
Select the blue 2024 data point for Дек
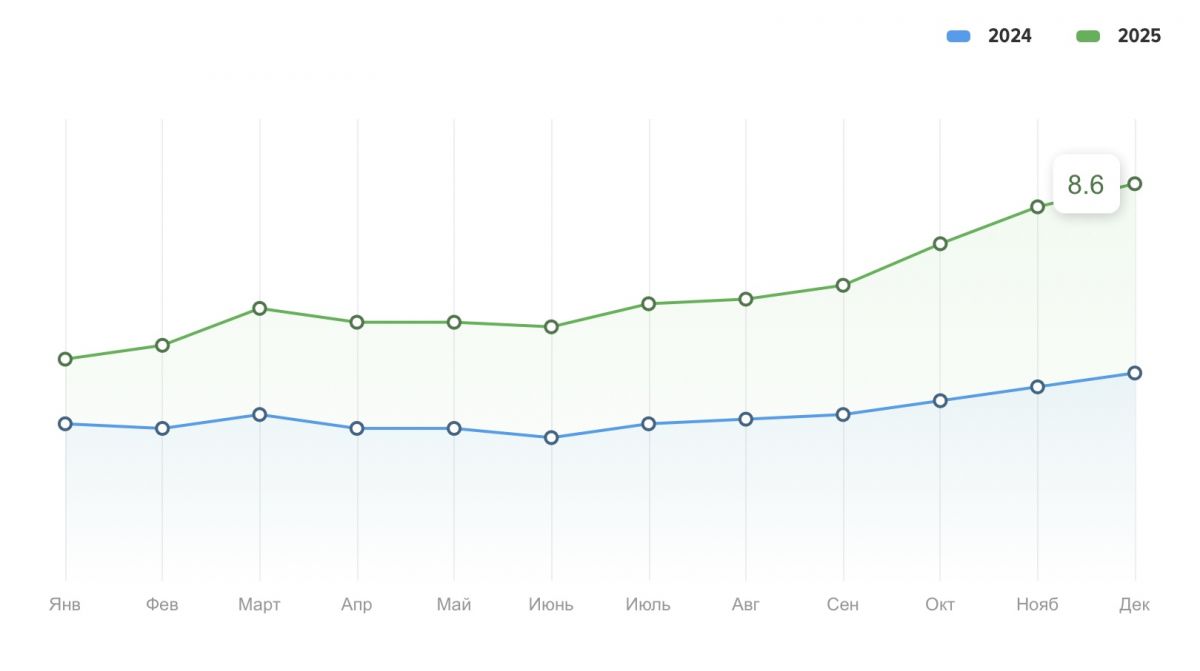tap(1135, 373)
